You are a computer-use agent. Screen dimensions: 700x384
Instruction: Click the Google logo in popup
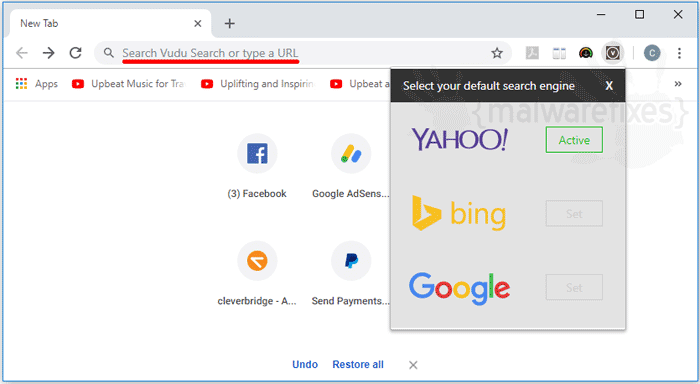click(x=459, y=288)
